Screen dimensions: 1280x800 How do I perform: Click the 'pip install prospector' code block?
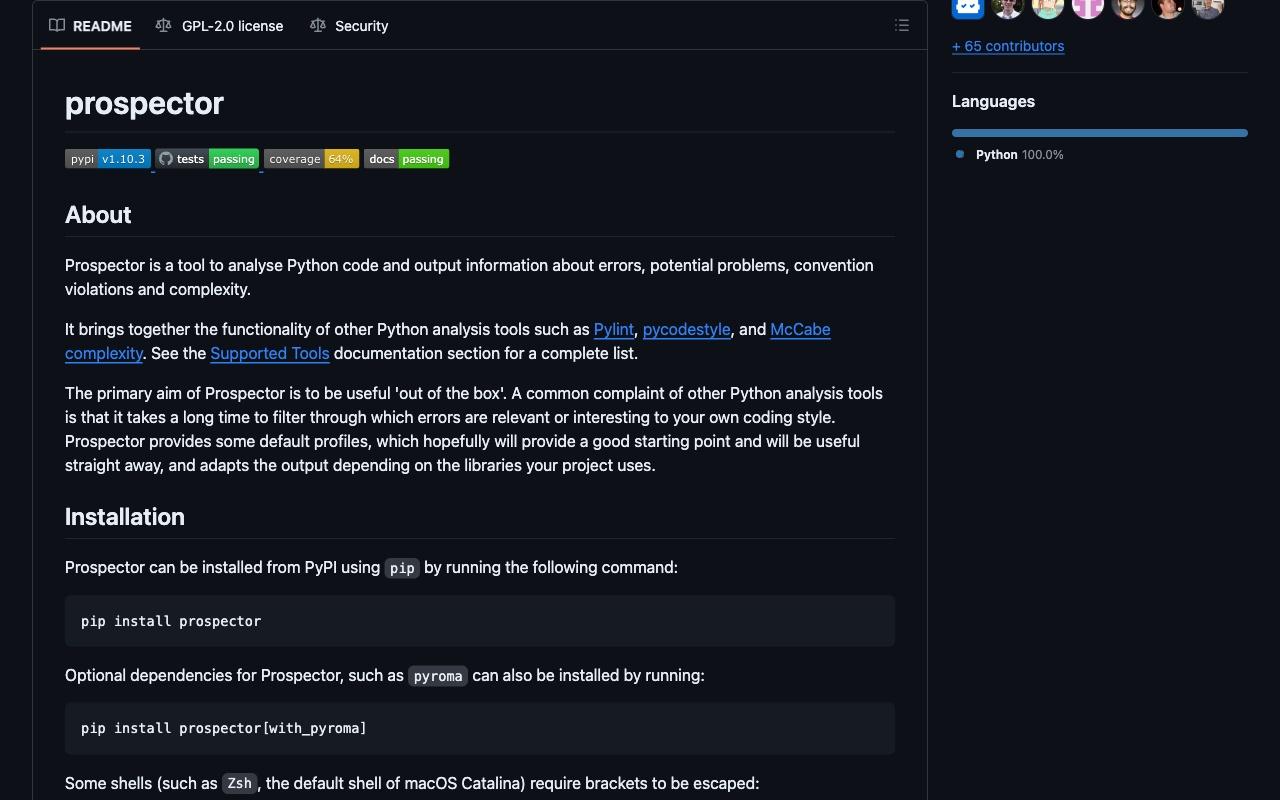pyautogui.click(x=480, y=621)
